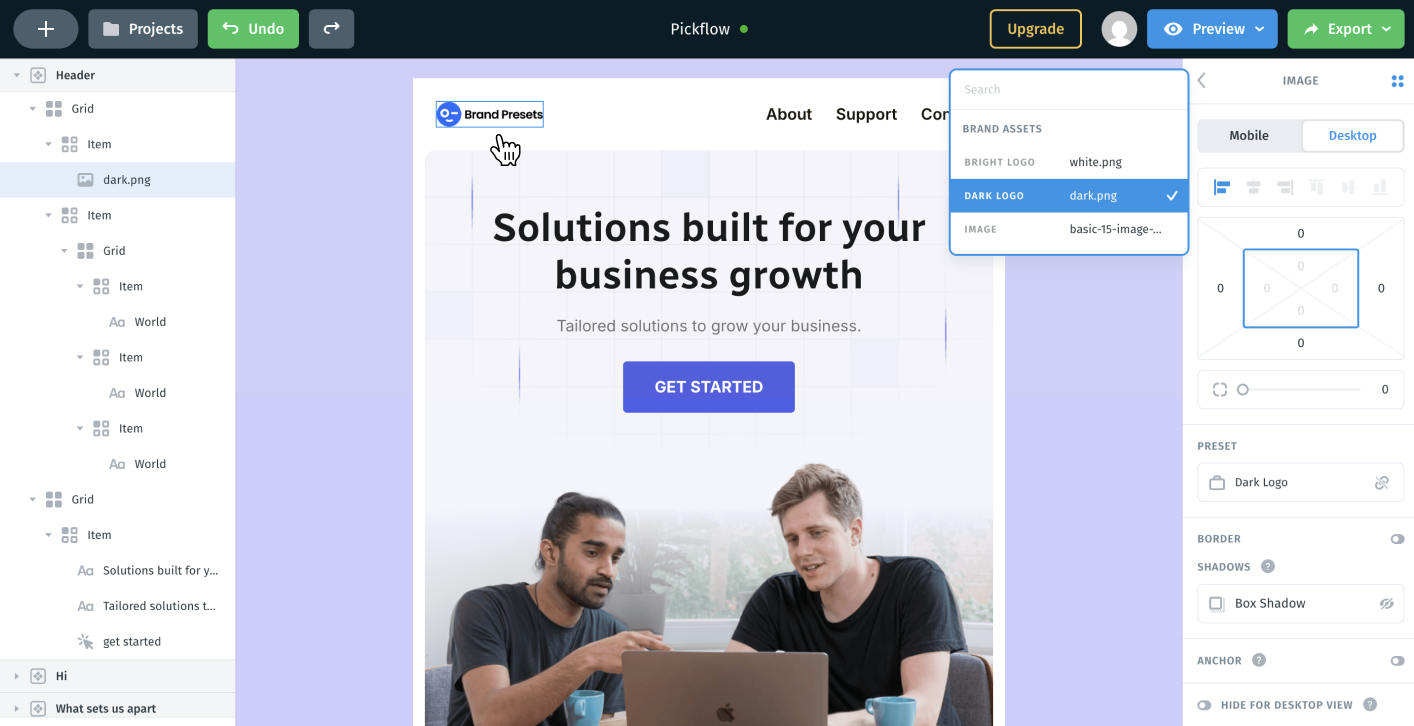Expand the Hi section in layers

click(17, 676)
